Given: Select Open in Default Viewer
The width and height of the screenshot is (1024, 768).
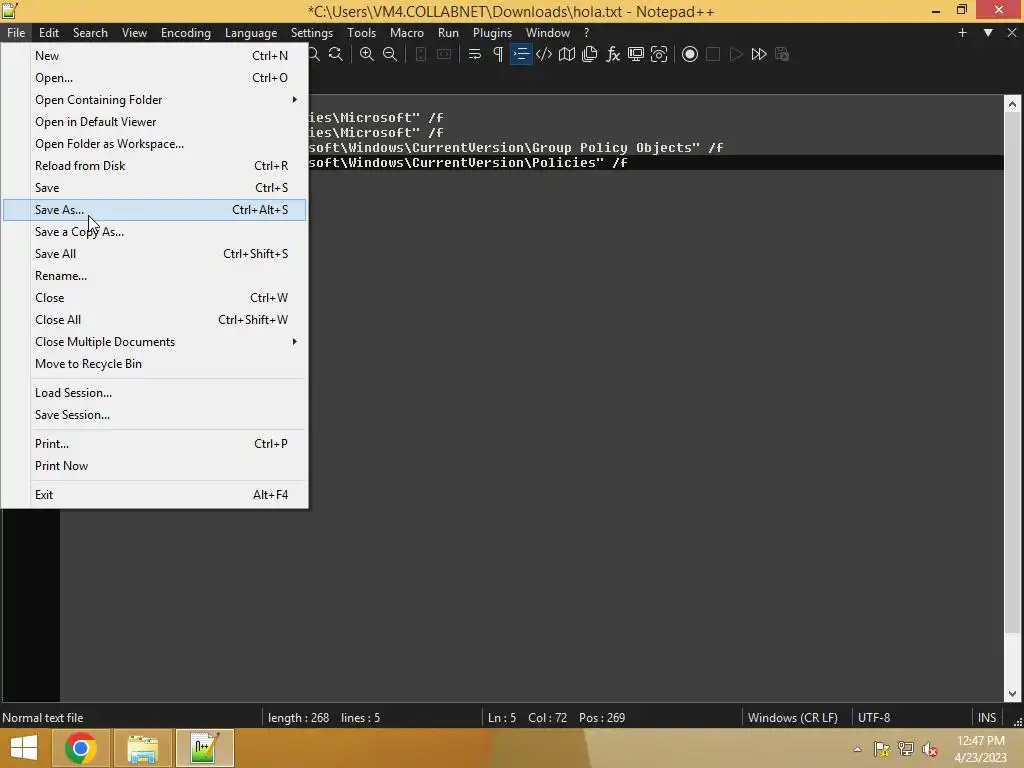Looking at the screenshot, I should (x=155, y=122).
